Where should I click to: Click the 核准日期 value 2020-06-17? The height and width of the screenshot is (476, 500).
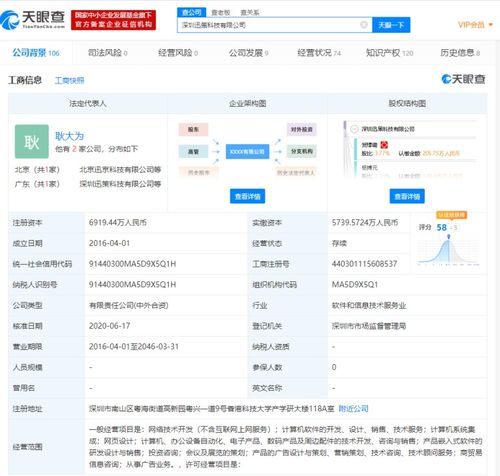point(109,326)
